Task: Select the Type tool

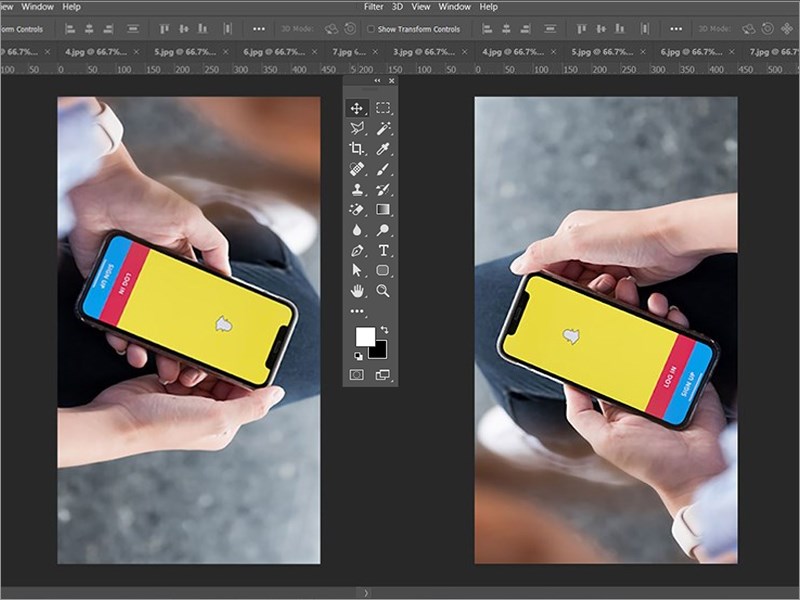Action: click(x=383, y=251)
